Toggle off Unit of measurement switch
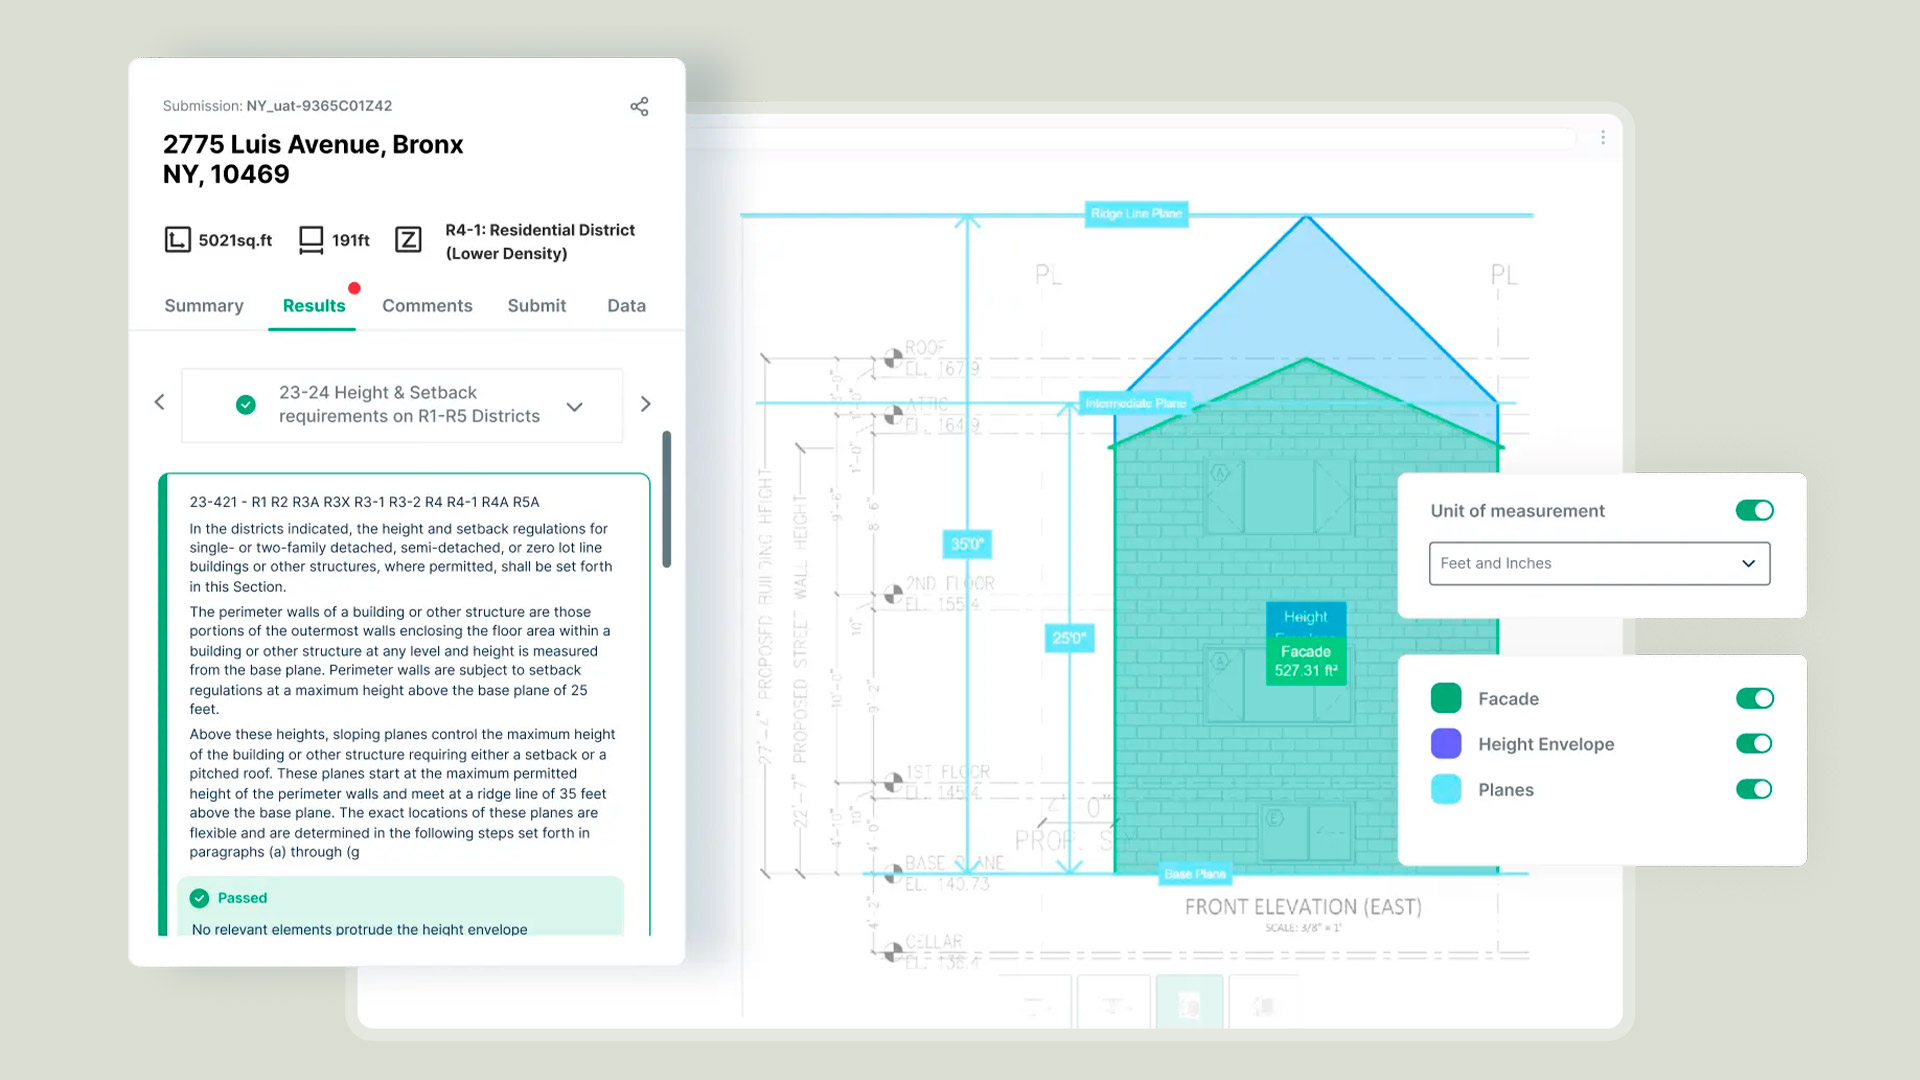This screenshot has height=1080, width=1920. tap(1754, 511)
